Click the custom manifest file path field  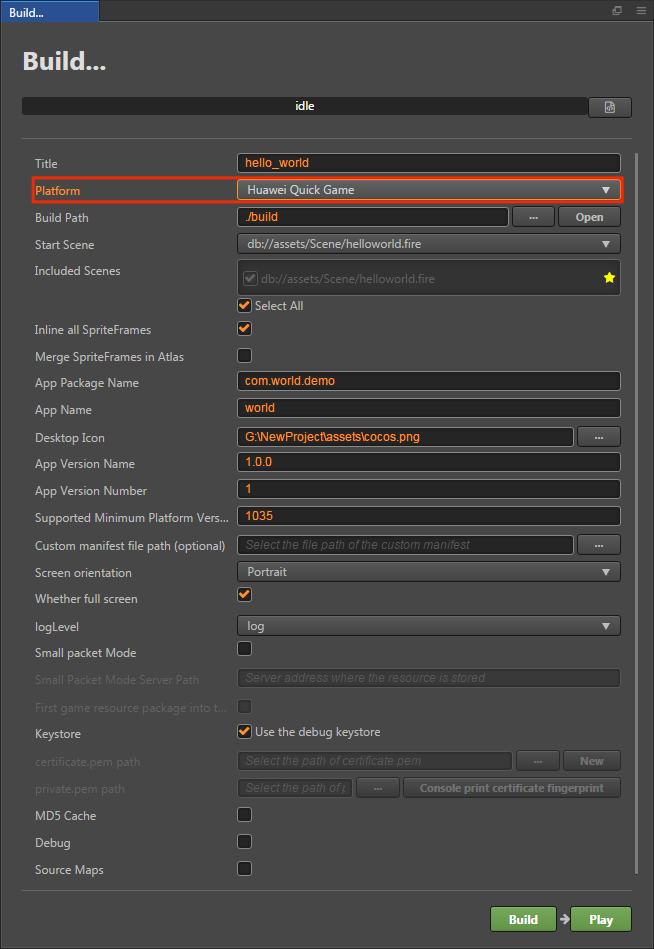[x=405, y=545]
